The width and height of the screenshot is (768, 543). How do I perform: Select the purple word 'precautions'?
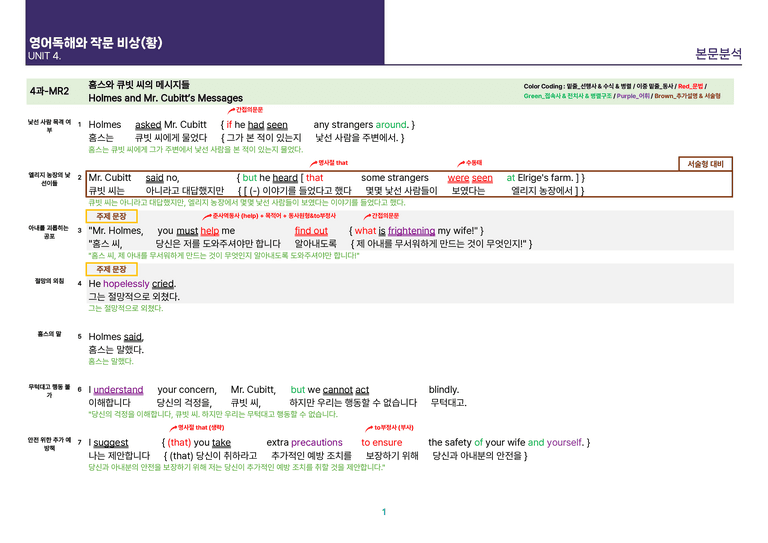coord(316,443)
